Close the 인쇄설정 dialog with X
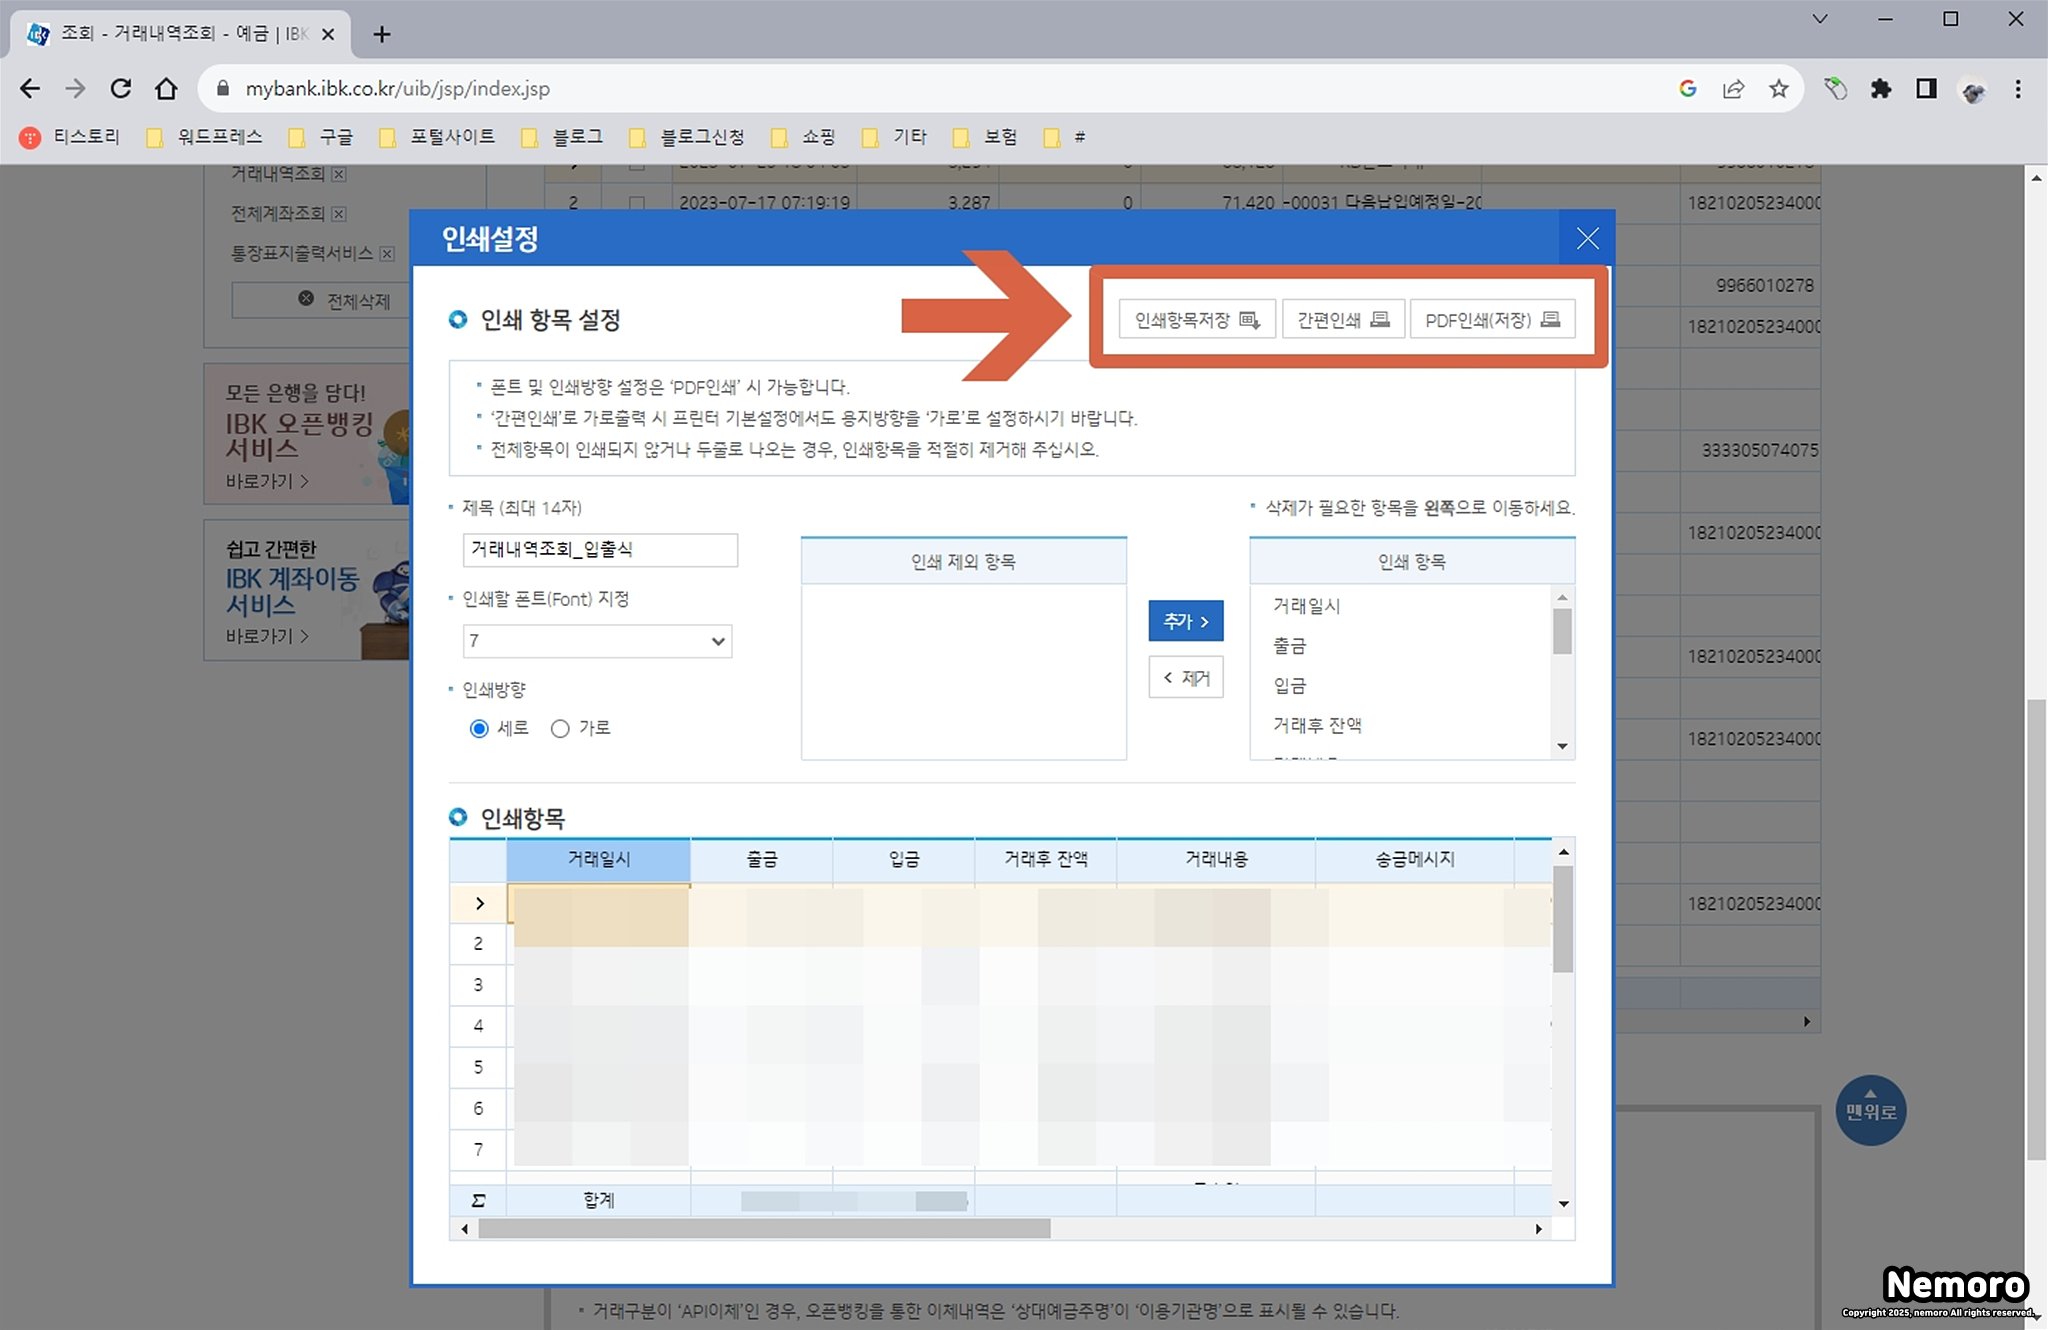 point(1587,238)
